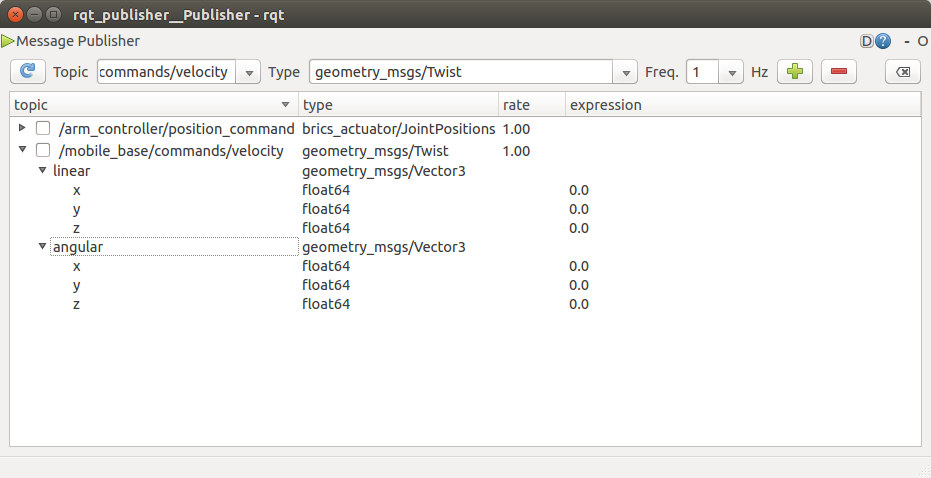Open the Type combo box arrow
This screenshot has width=931, height=478.
click(626, 72)
